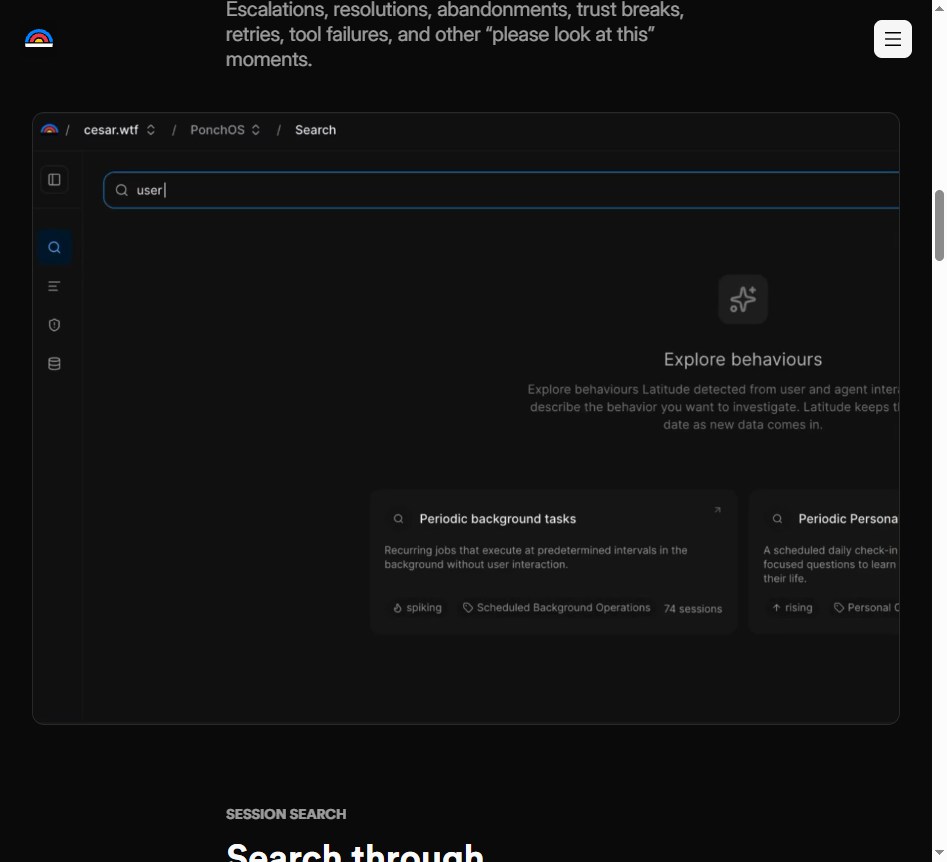Click the rising trend tag
This screenshot has height=862, width=947.
click(x=792, y=608)
